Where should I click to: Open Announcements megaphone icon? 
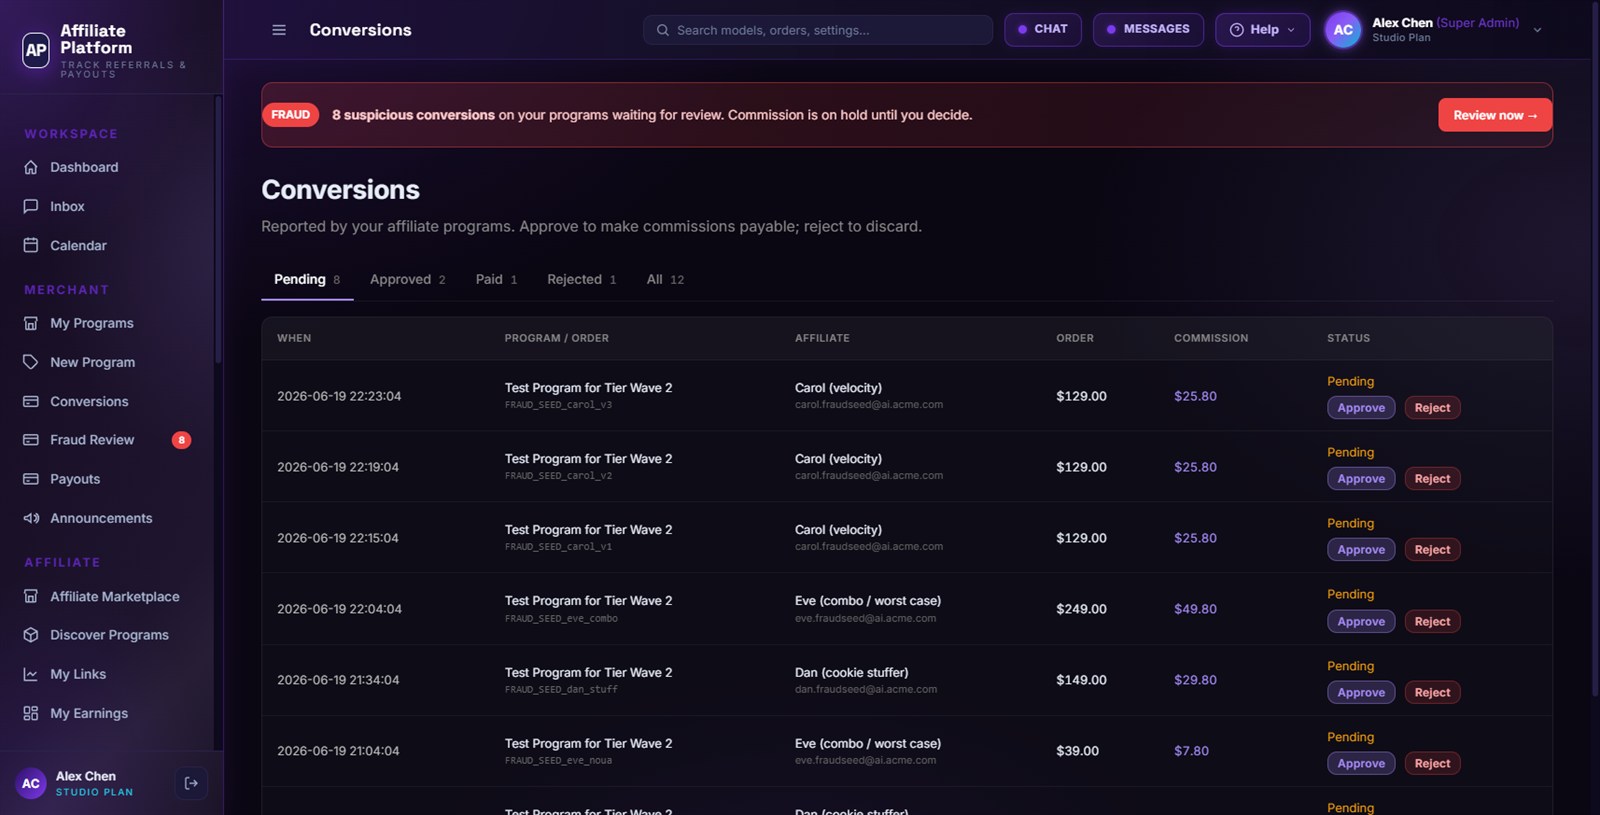click(x=31, y=518)
